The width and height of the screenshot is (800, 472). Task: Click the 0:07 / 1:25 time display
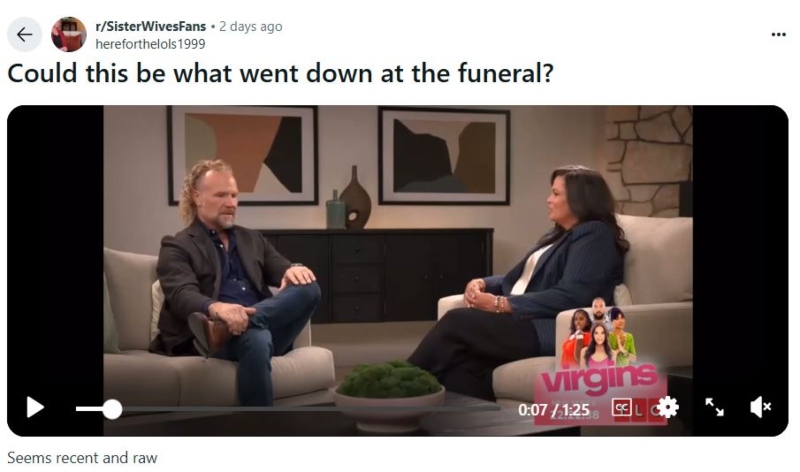554,410
